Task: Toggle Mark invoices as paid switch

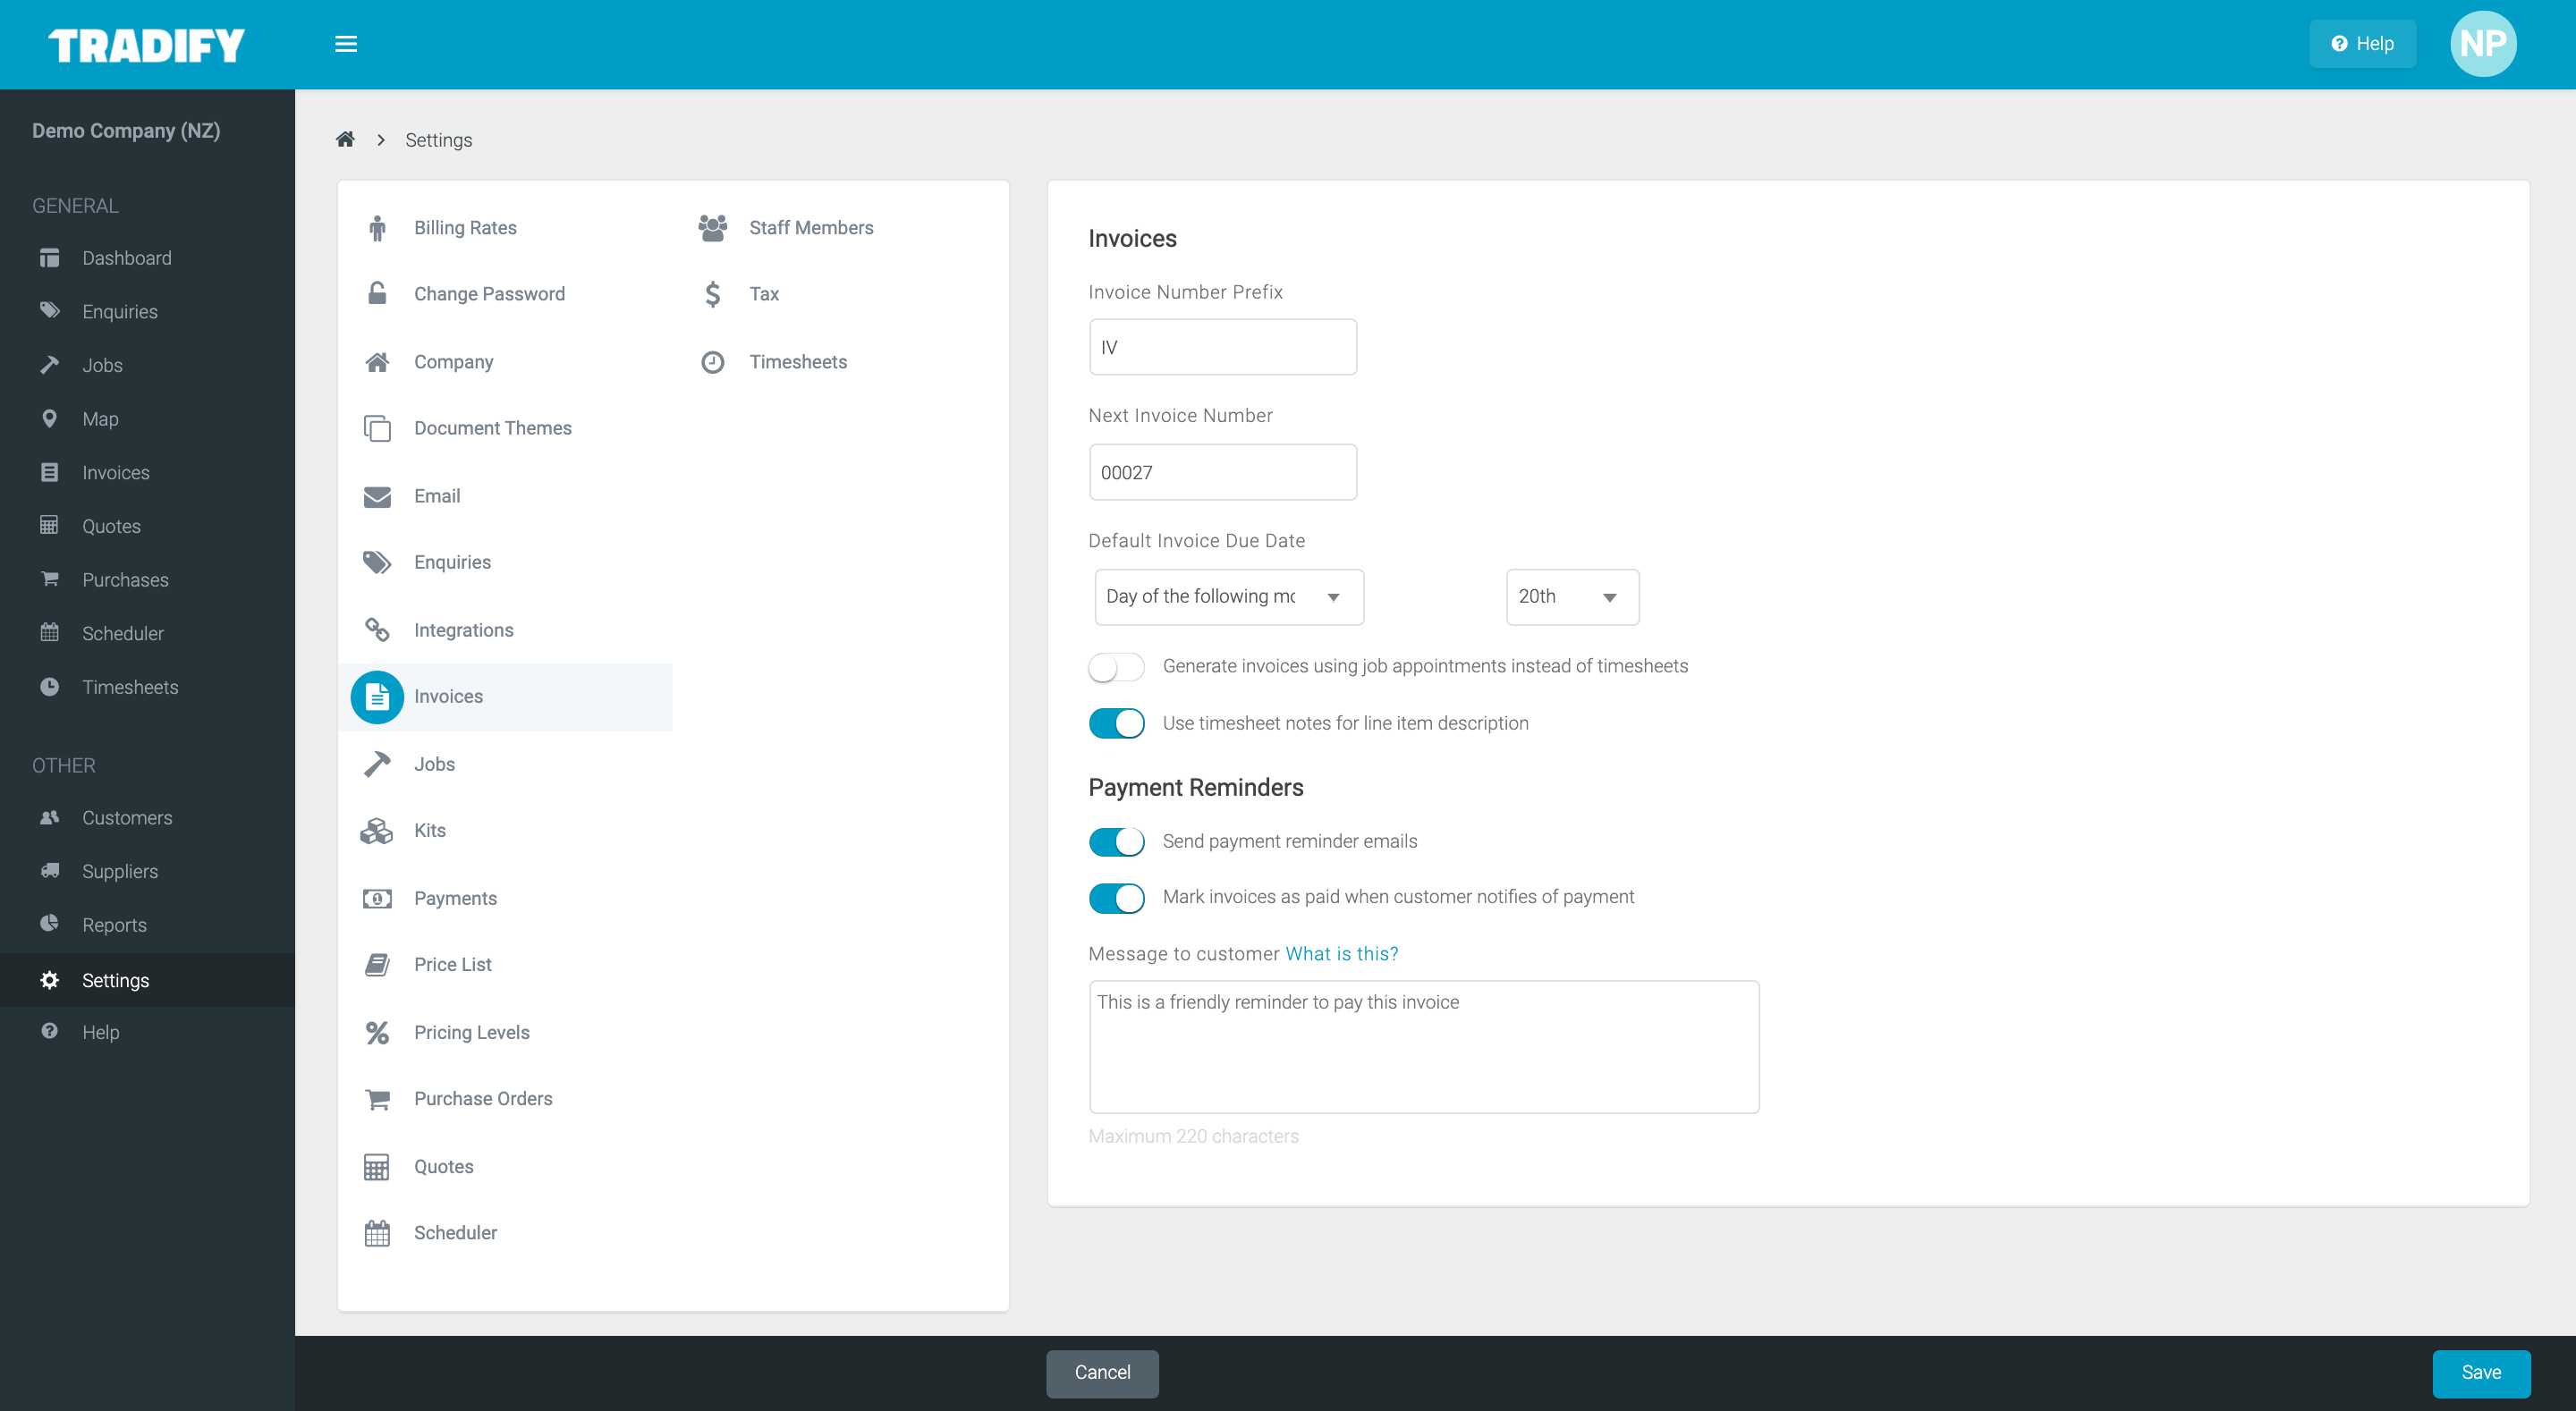Action: [x=1116, y=898]
